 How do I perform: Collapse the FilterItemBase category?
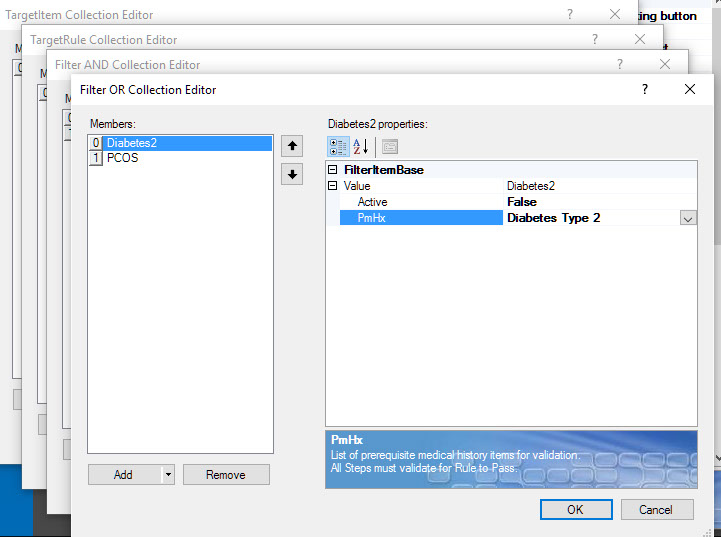333,170
